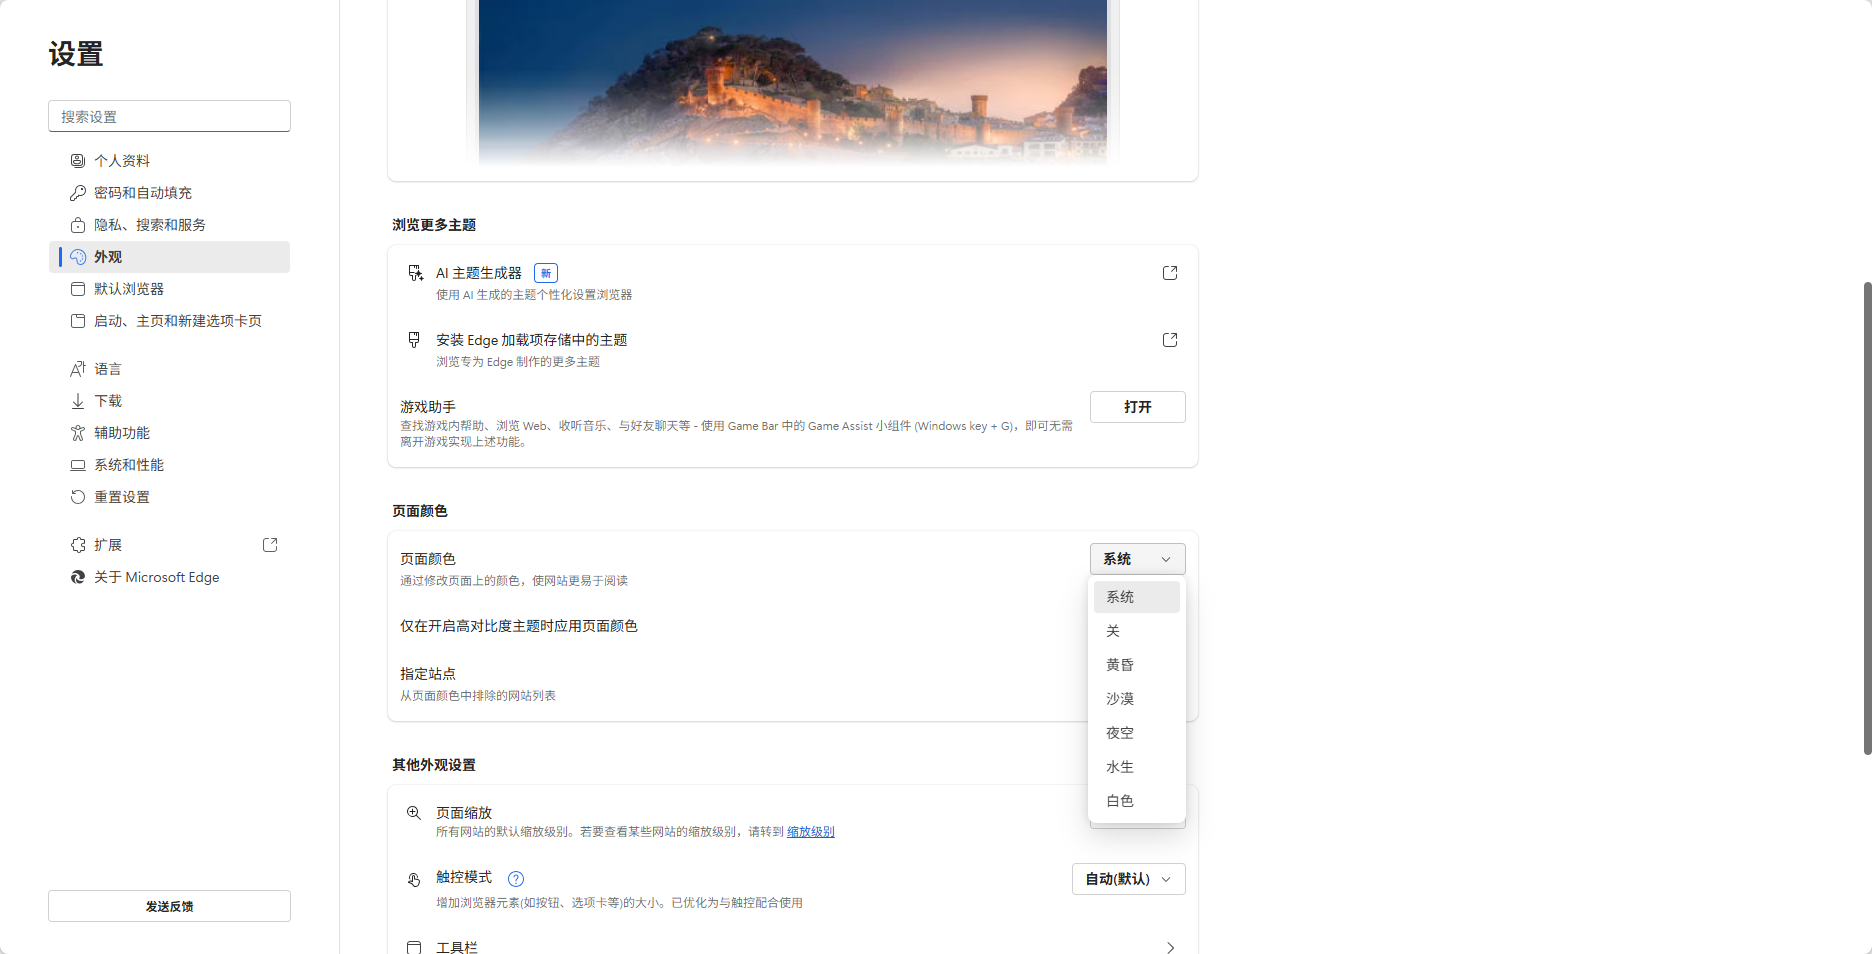This screenshot has width=1872, height=954.
Task: Open 启动、主页和新建选项卡页 settings
Action: 178,321
